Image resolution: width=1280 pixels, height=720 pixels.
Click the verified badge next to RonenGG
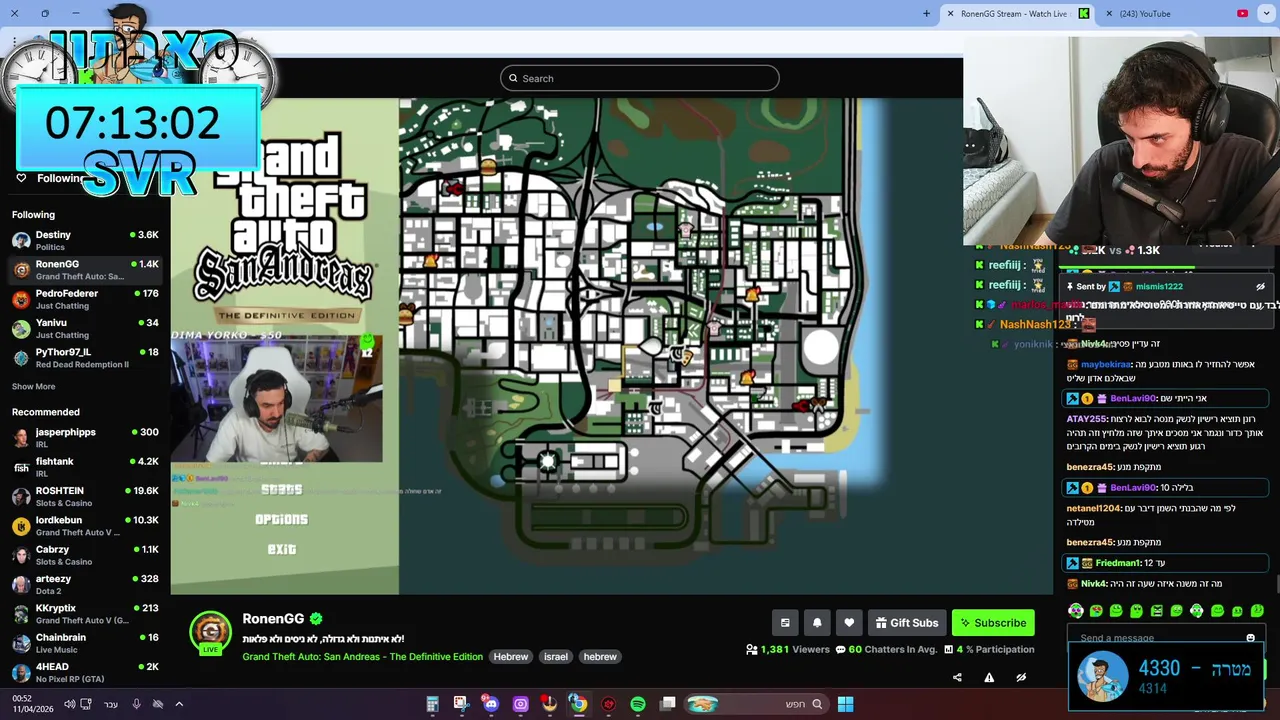tap(316, 619)
